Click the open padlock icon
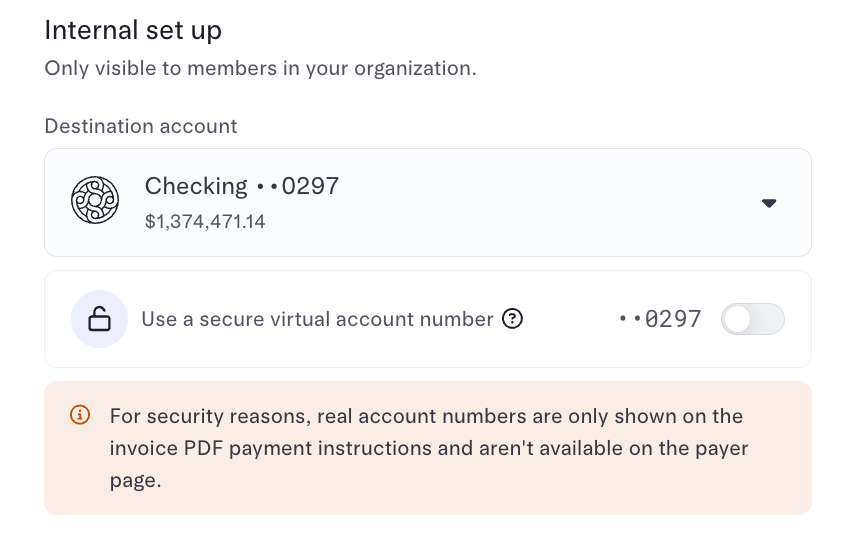852x546 pixels. [x=99, y=319]
